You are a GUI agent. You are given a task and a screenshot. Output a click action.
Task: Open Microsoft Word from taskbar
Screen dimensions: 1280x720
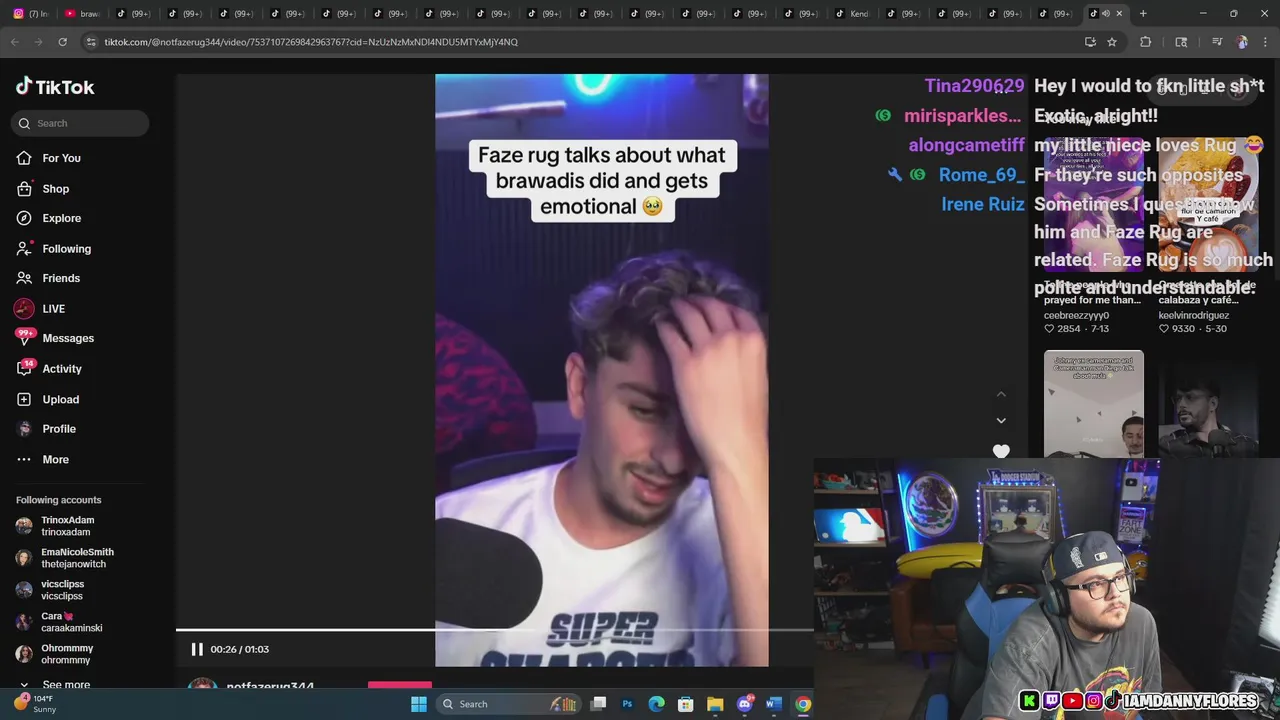[x=773, y=704]
